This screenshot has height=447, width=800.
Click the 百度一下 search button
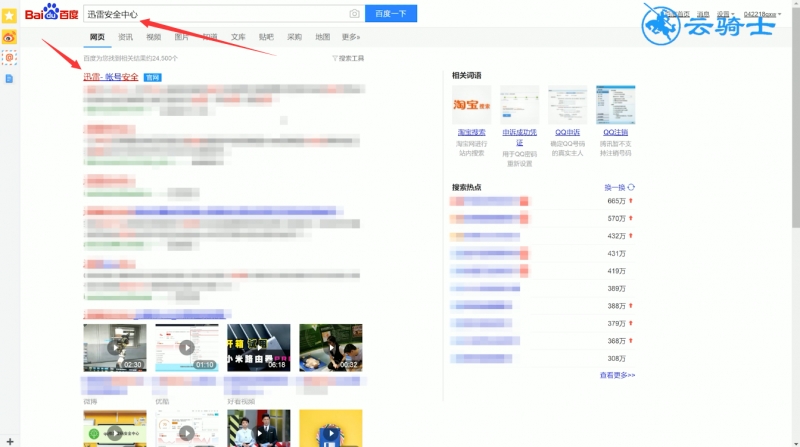(x=391, y=14)
